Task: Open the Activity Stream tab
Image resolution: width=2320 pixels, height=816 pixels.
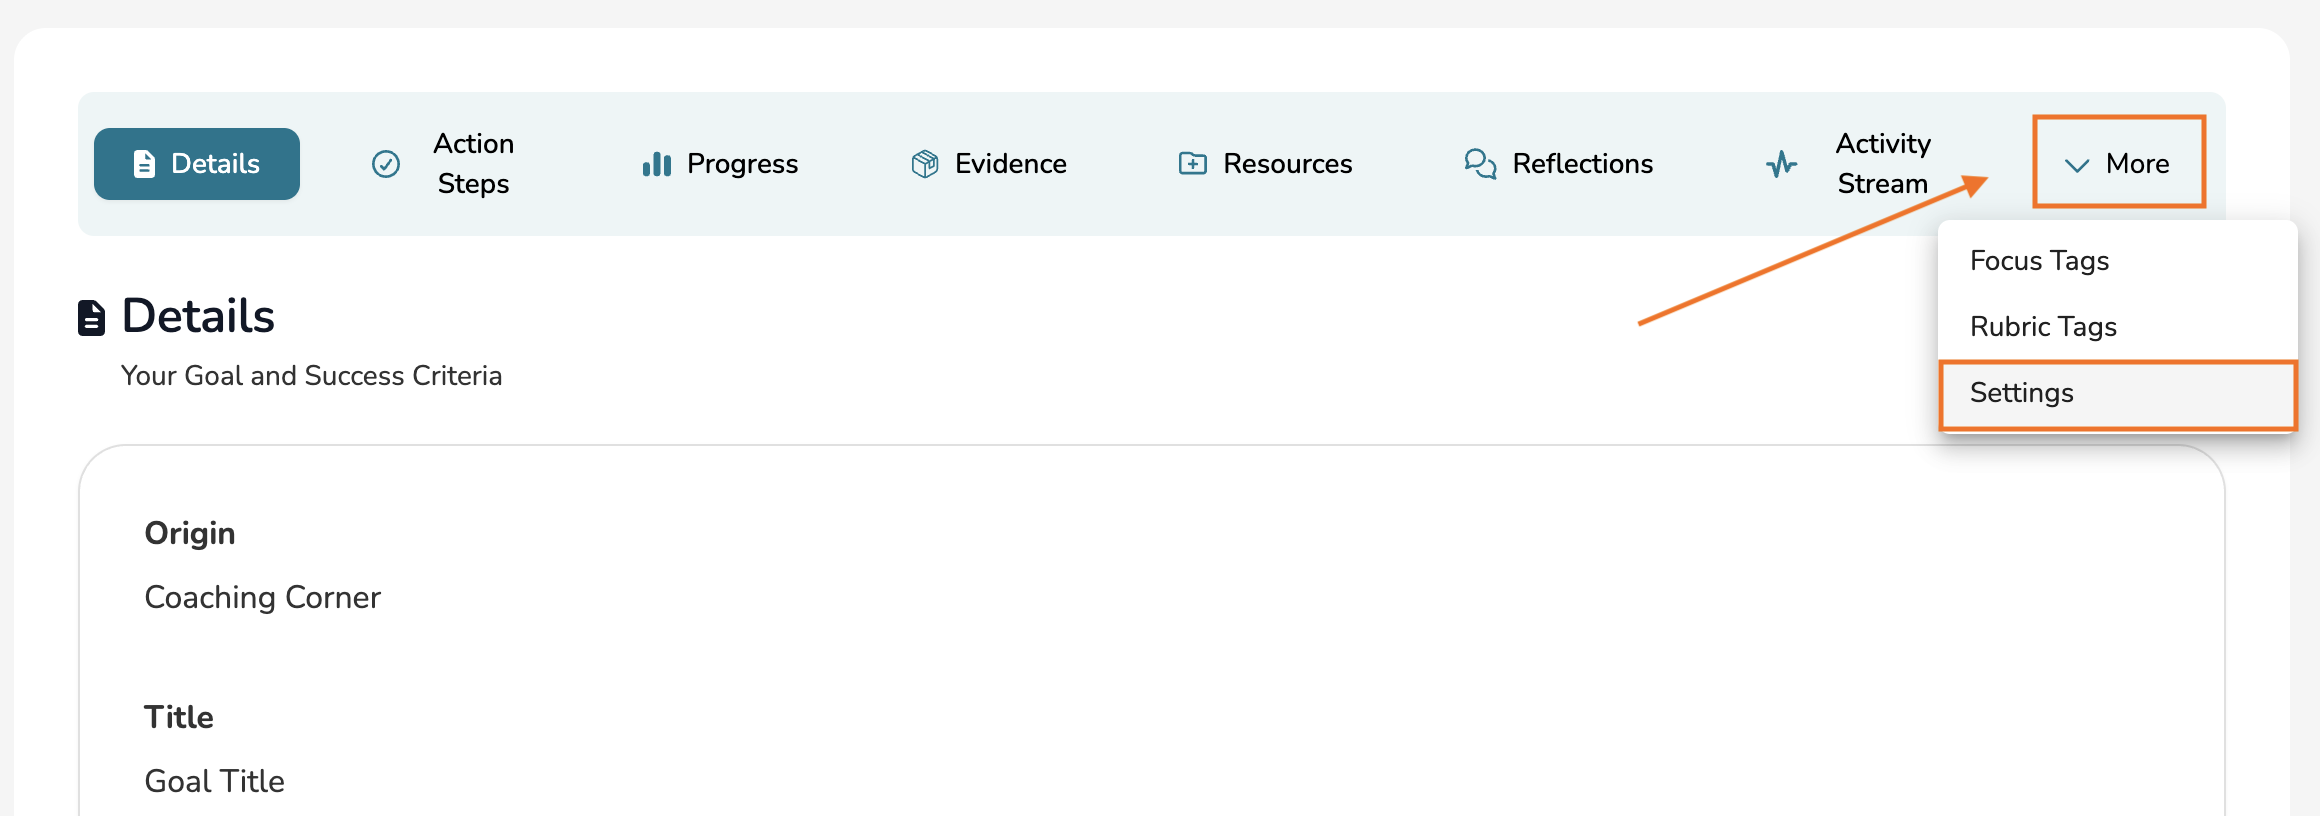Action: click(1882, 164)
